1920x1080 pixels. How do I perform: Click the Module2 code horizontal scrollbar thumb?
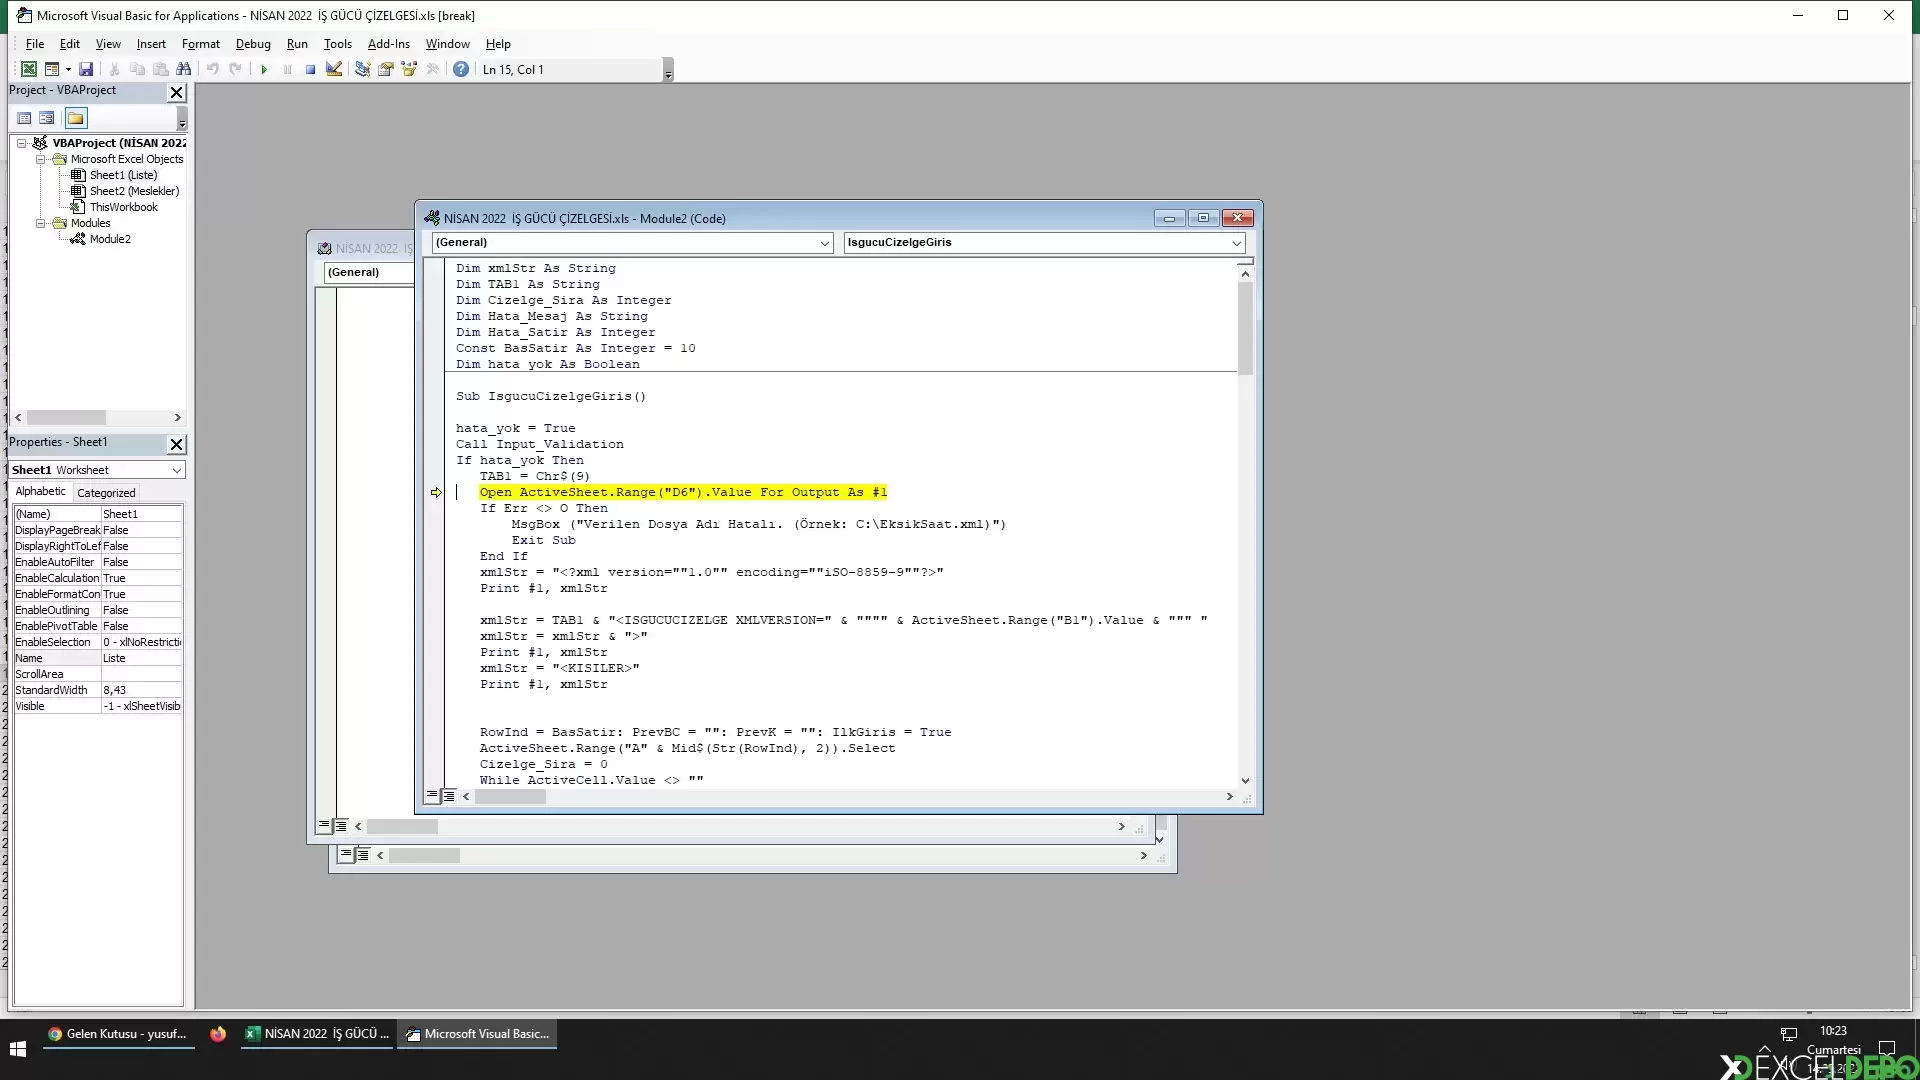coord(510,797)
